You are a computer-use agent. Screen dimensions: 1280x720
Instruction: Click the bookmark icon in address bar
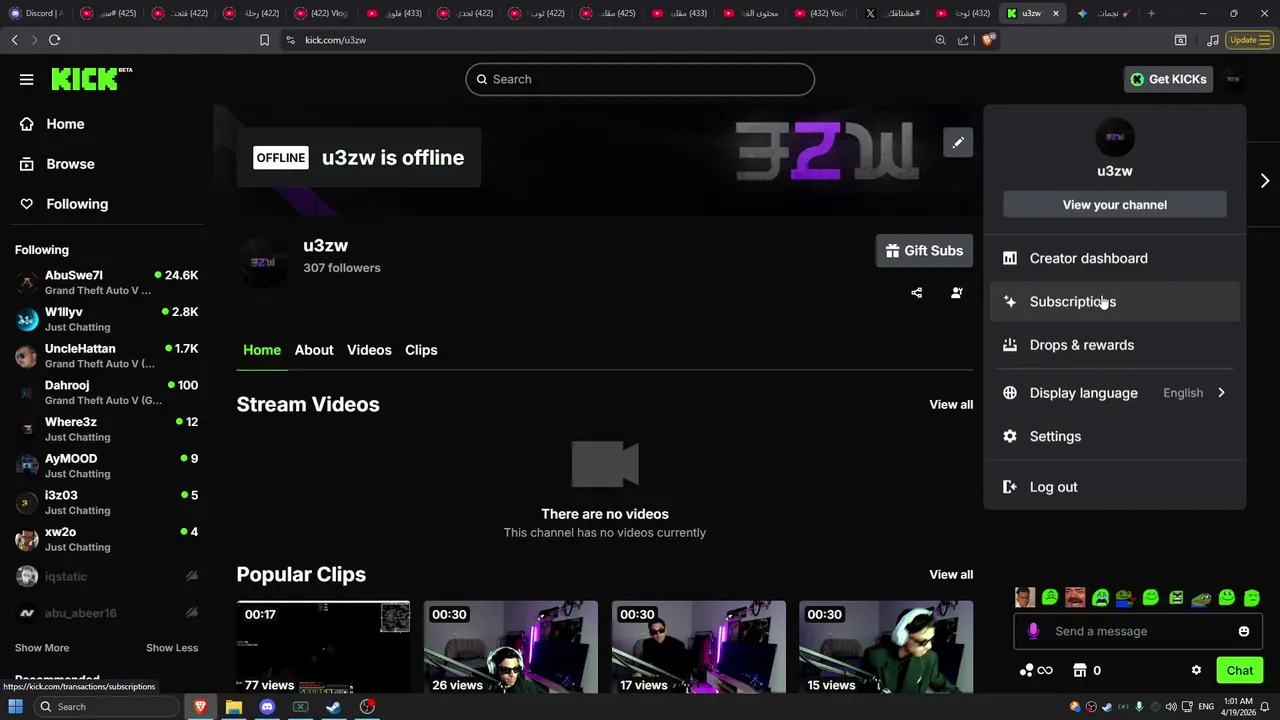264,40
